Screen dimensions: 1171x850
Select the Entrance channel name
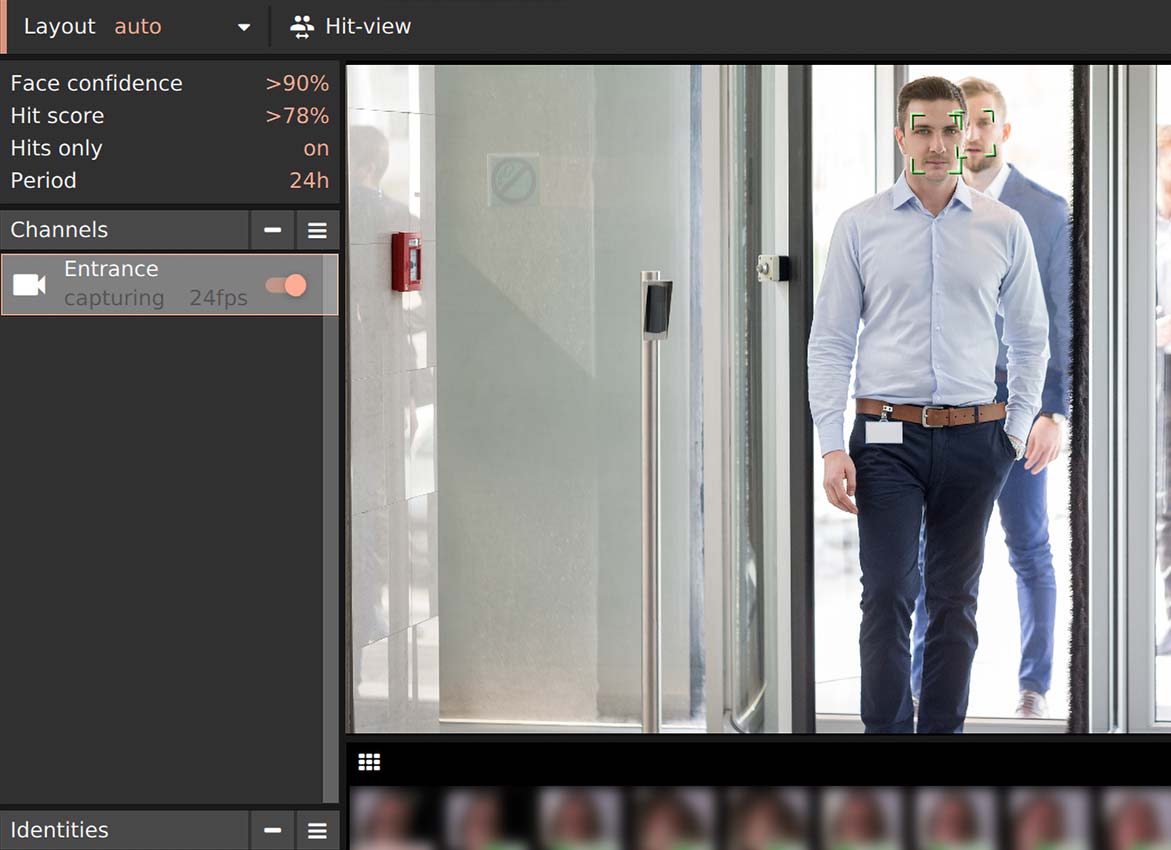tap(111, 269)
